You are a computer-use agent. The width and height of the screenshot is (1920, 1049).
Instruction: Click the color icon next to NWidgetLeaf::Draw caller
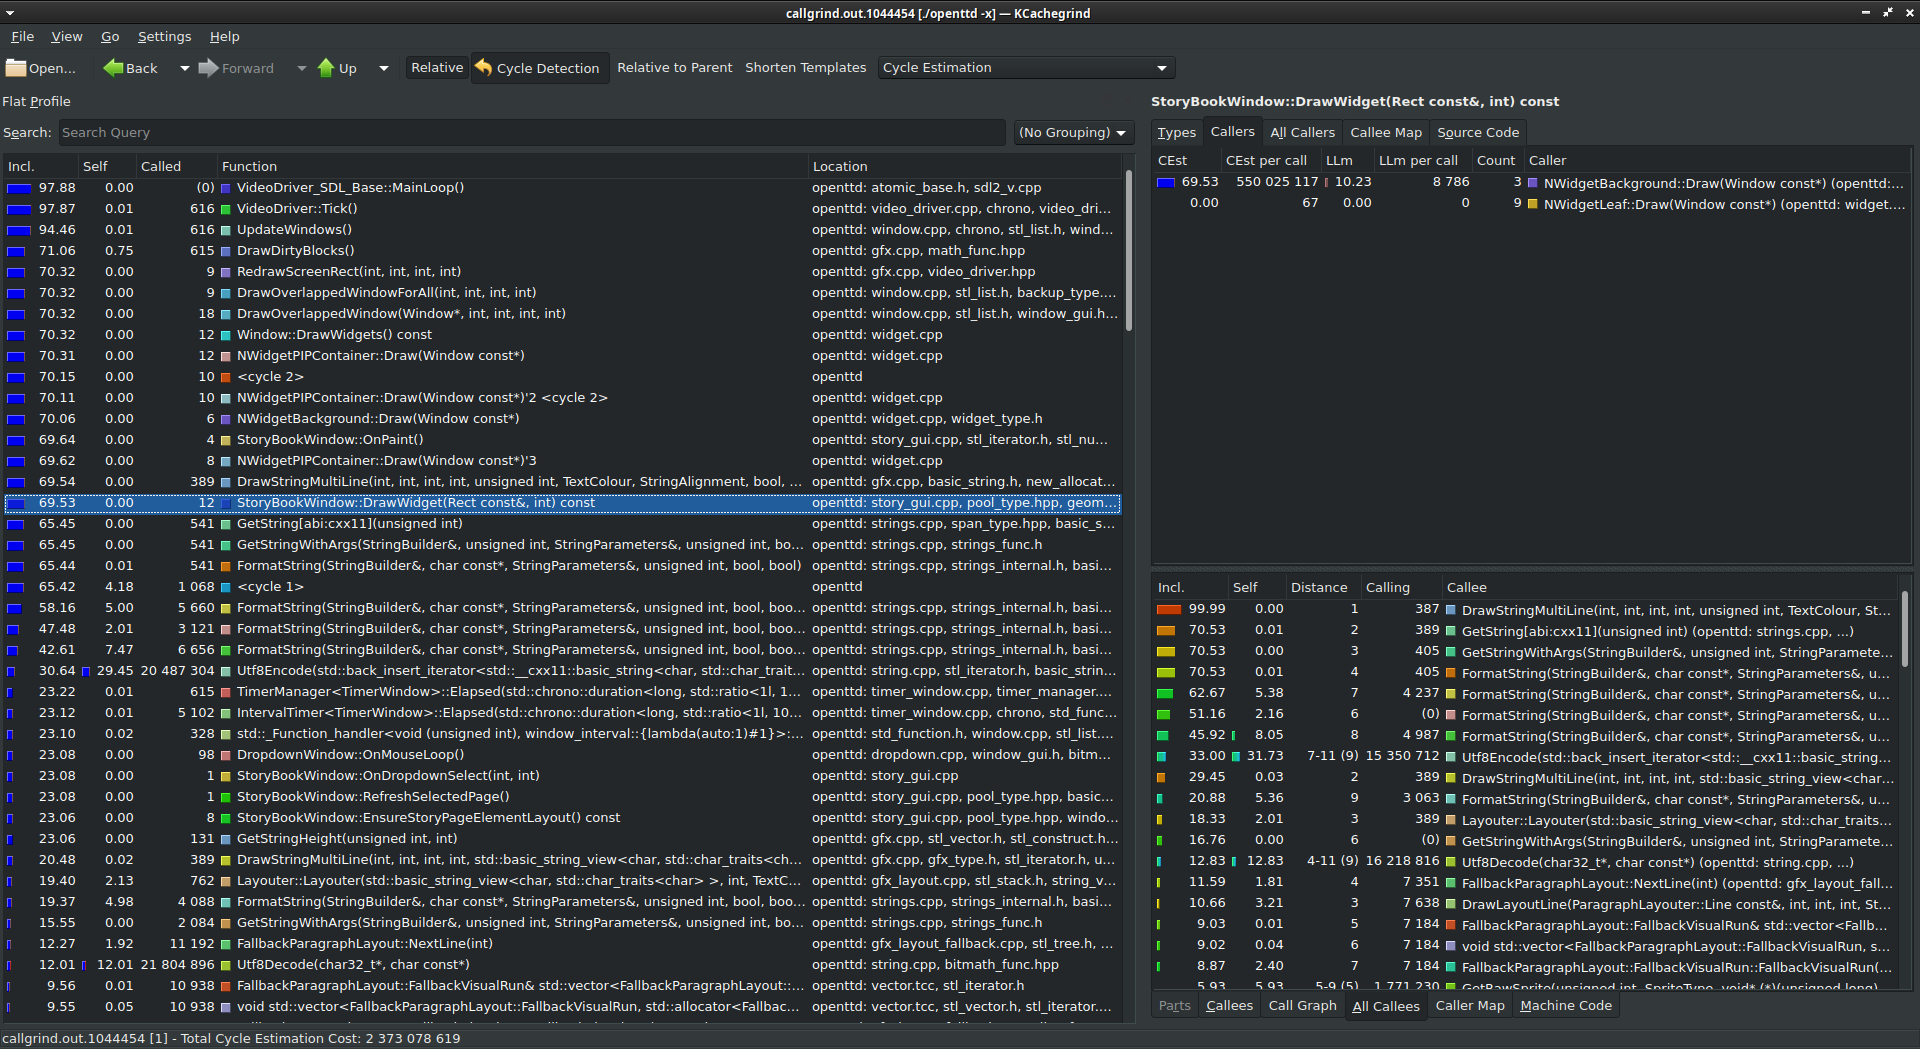(1532, 204)
